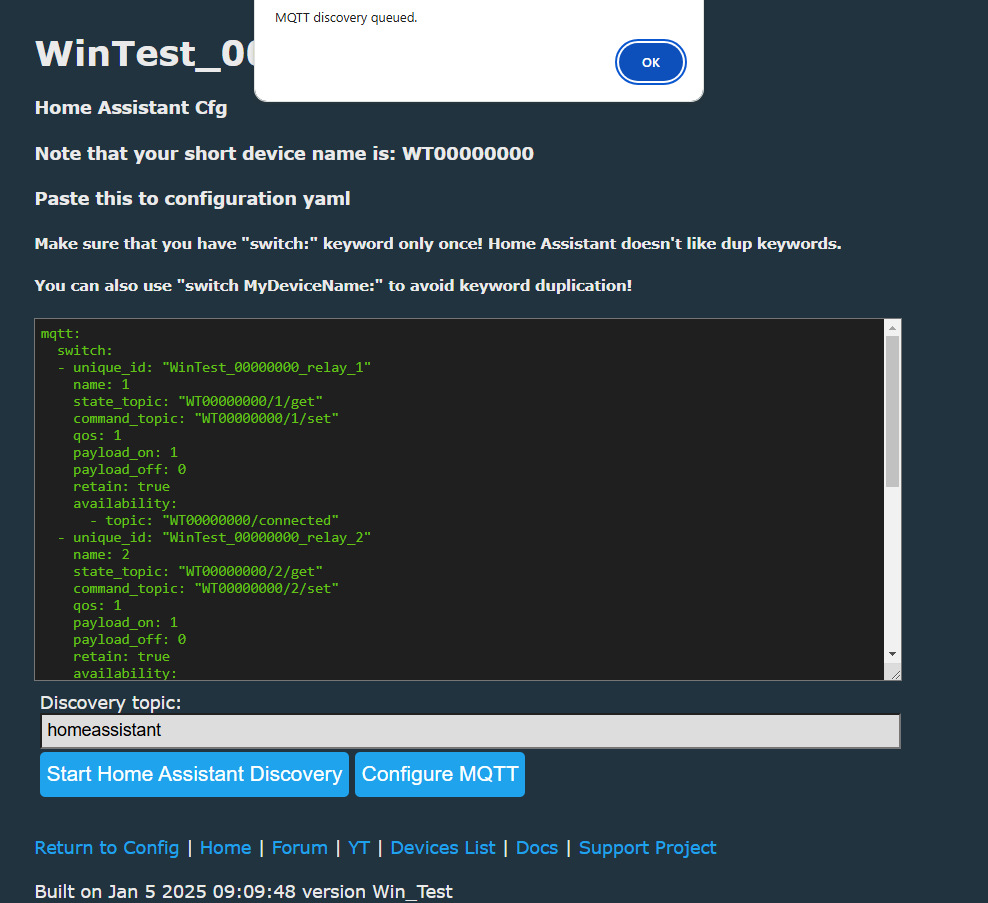Click the "switch:" line in the YAML

point(85,350)
